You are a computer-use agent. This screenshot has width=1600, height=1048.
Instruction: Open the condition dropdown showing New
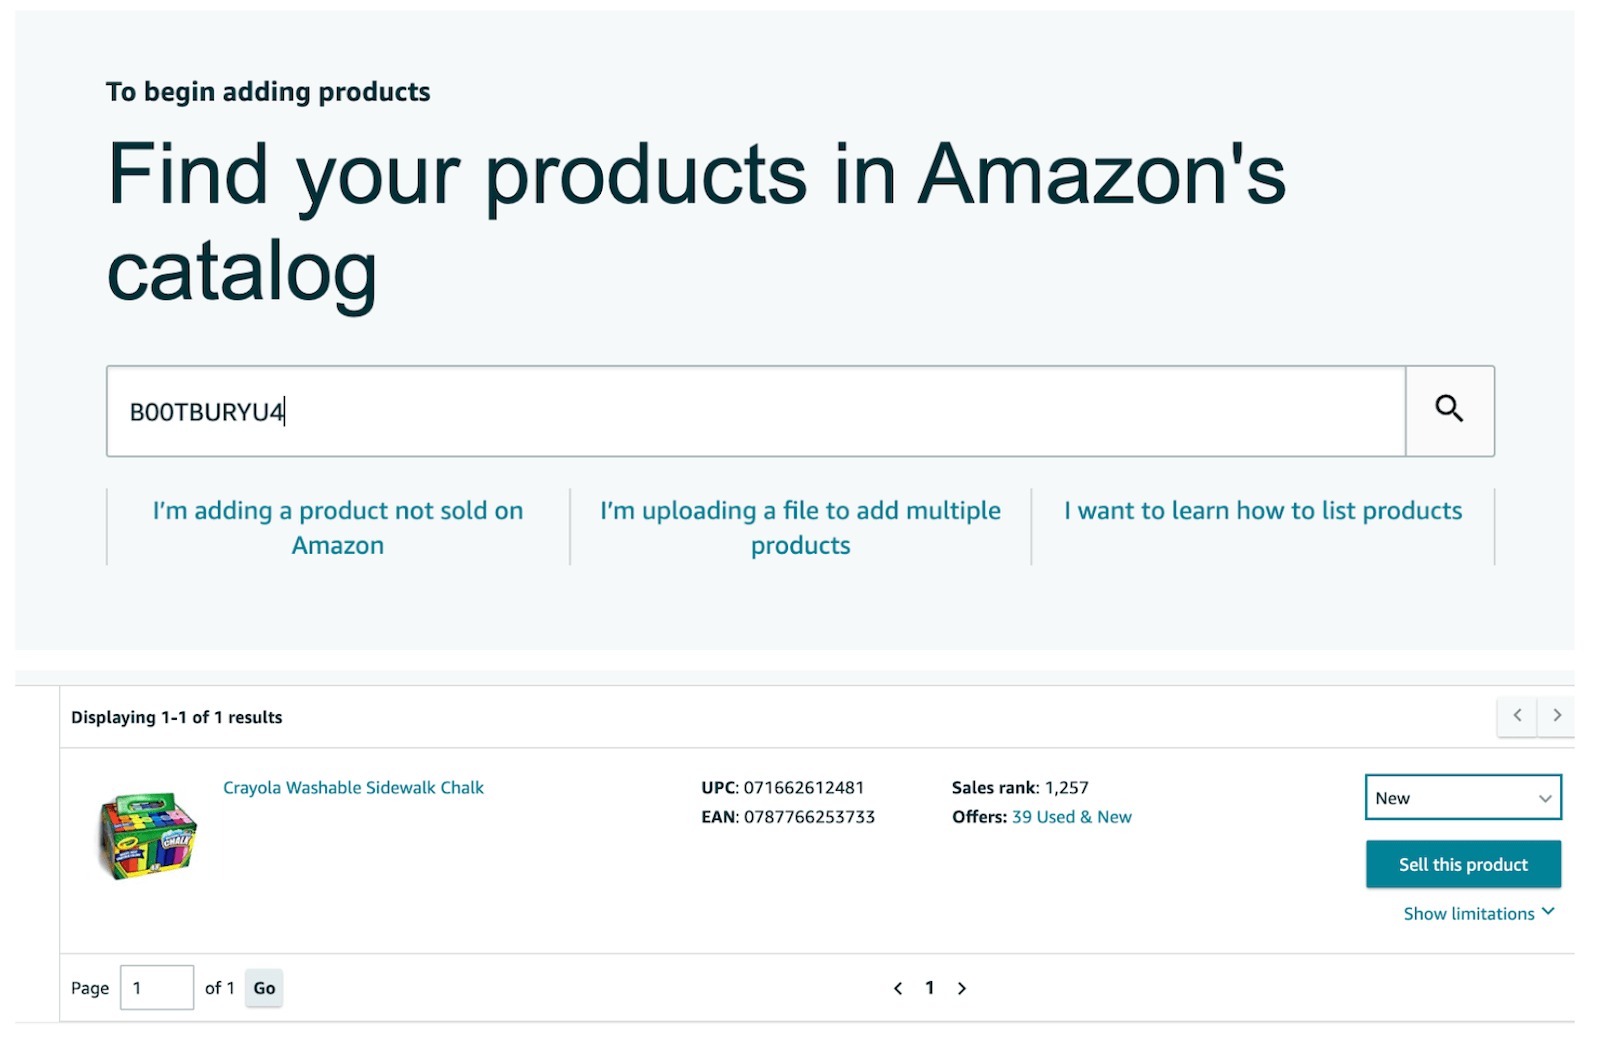pos(1462,798)
